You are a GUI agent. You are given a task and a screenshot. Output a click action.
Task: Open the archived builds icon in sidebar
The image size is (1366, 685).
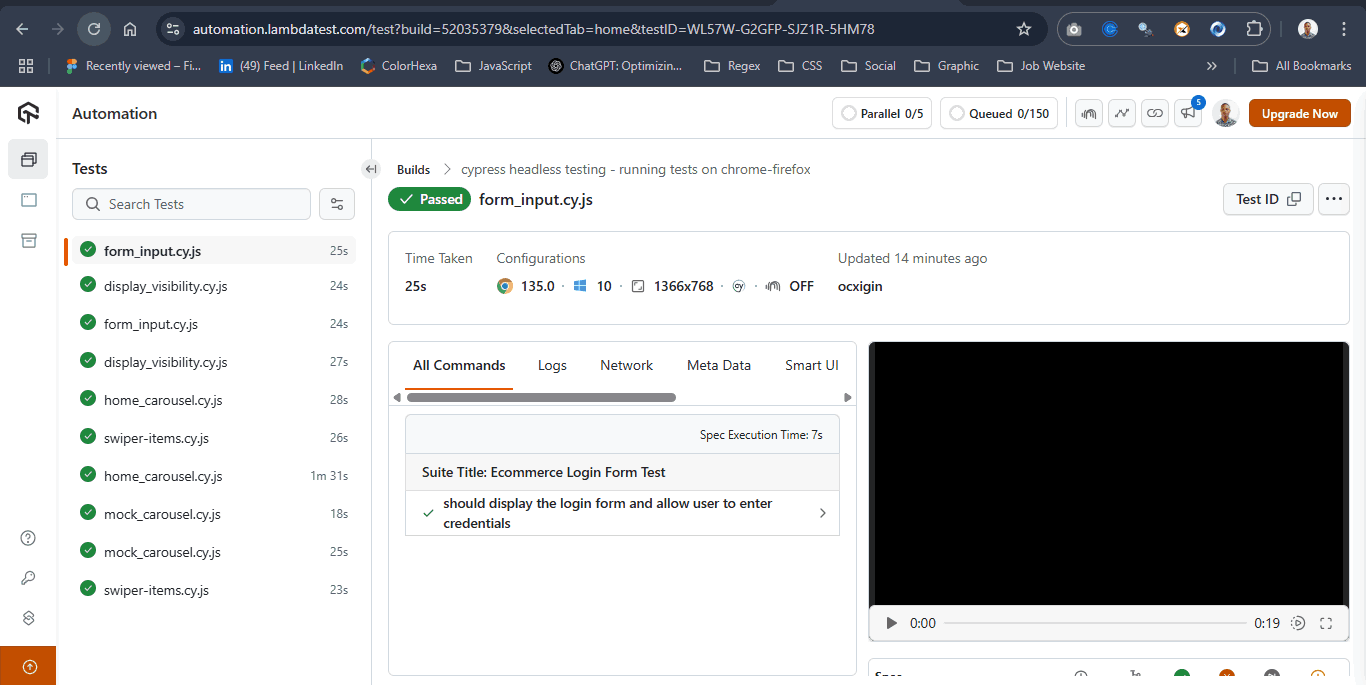tap(27, 240)
